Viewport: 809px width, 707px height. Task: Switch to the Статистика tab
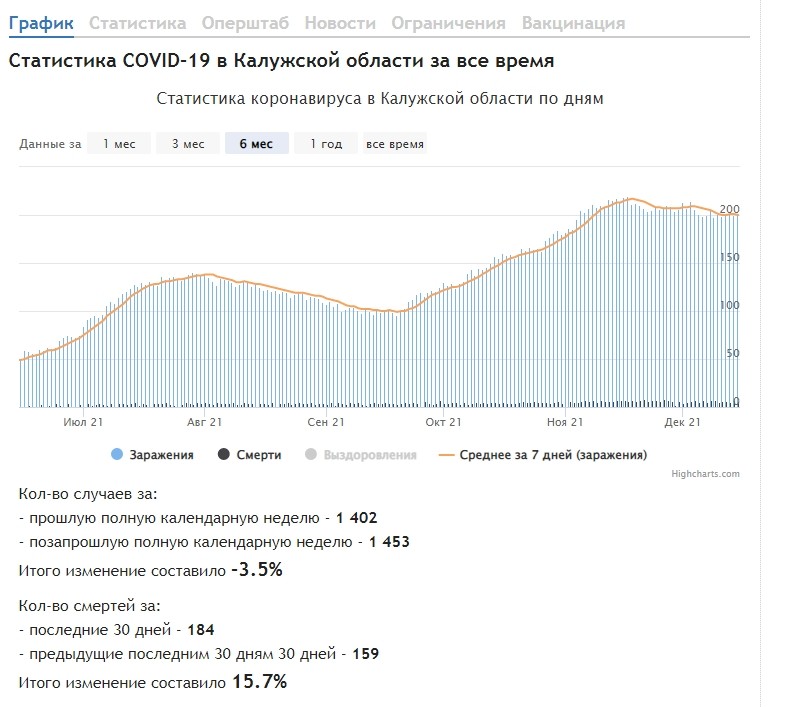coord(137,22)
